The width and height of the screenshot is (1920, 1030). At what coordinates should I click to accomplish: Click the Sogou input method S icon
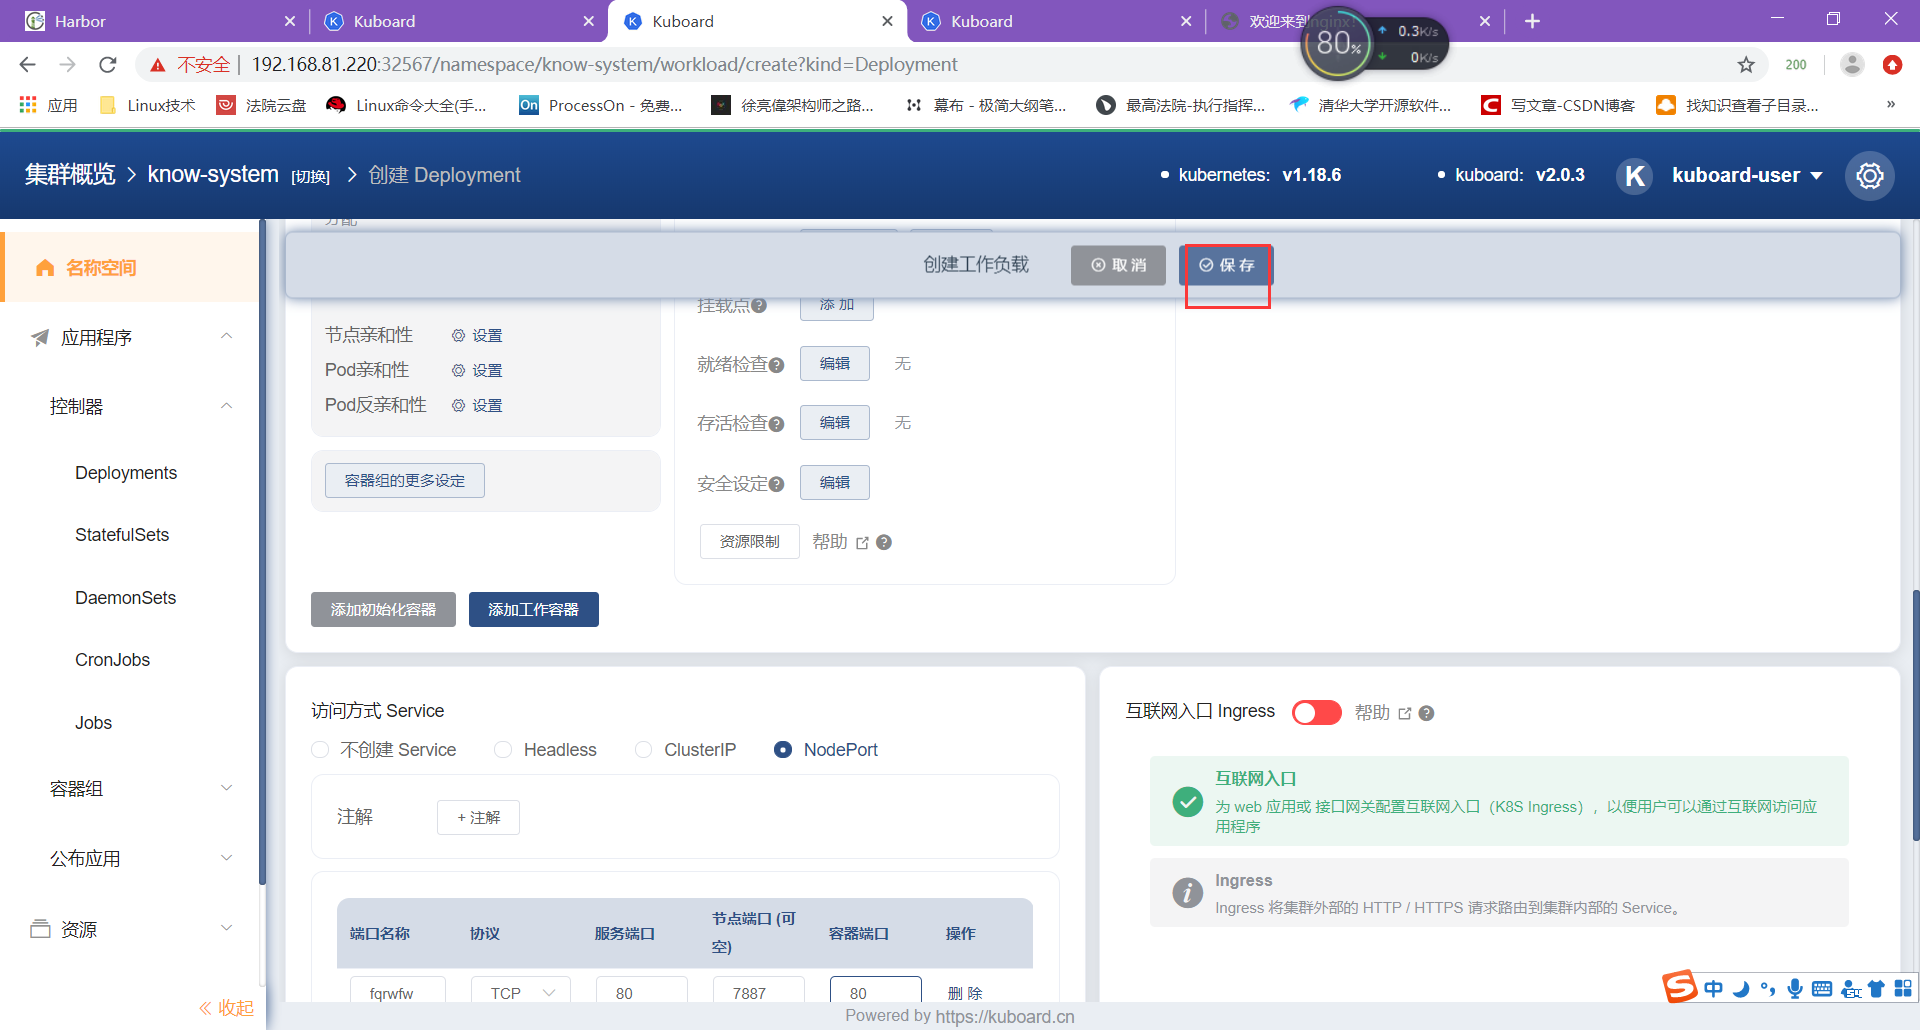(1680, 987)
